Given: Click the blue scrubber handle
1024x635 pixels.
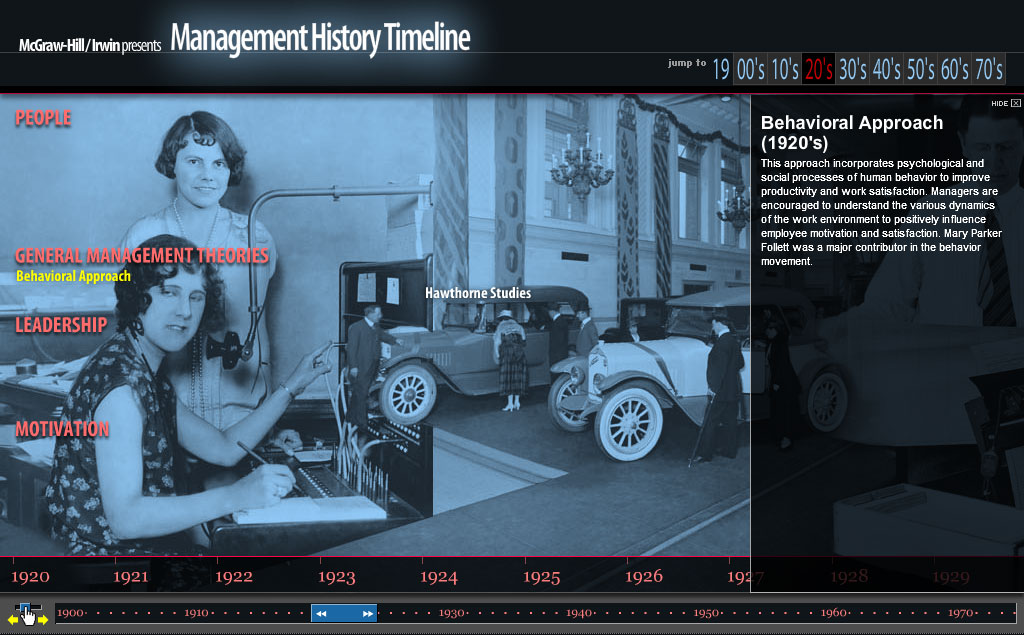Looking at the screenshot, I should pos(343,613).
